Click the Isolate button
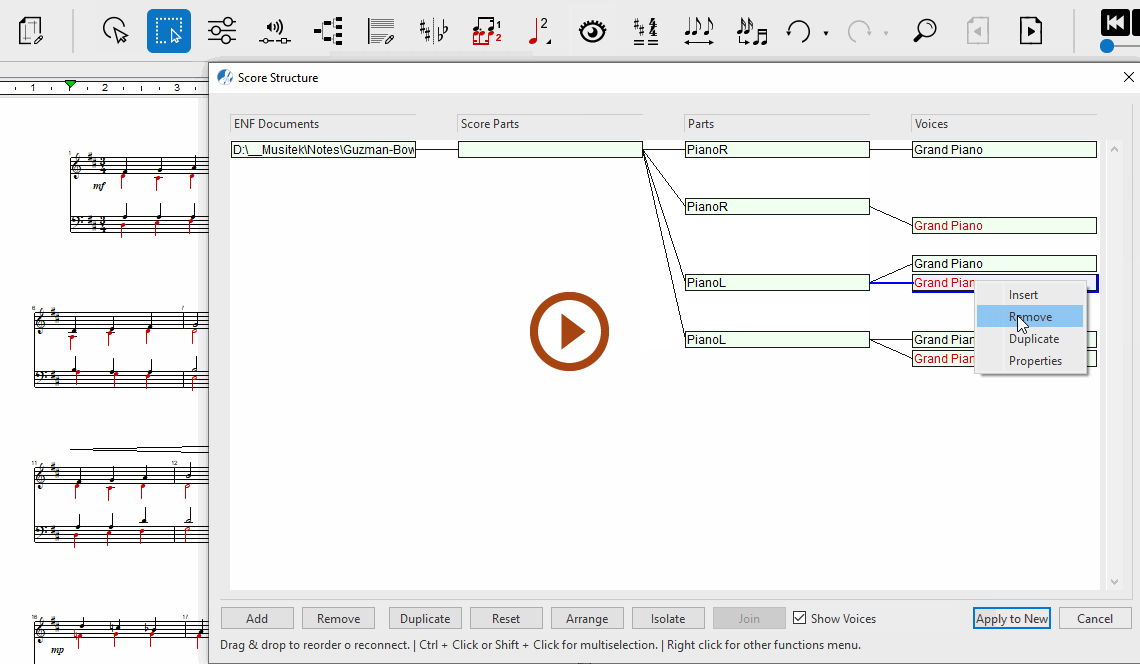Viewport: 1140px width, 664px height. pos(668,618)
